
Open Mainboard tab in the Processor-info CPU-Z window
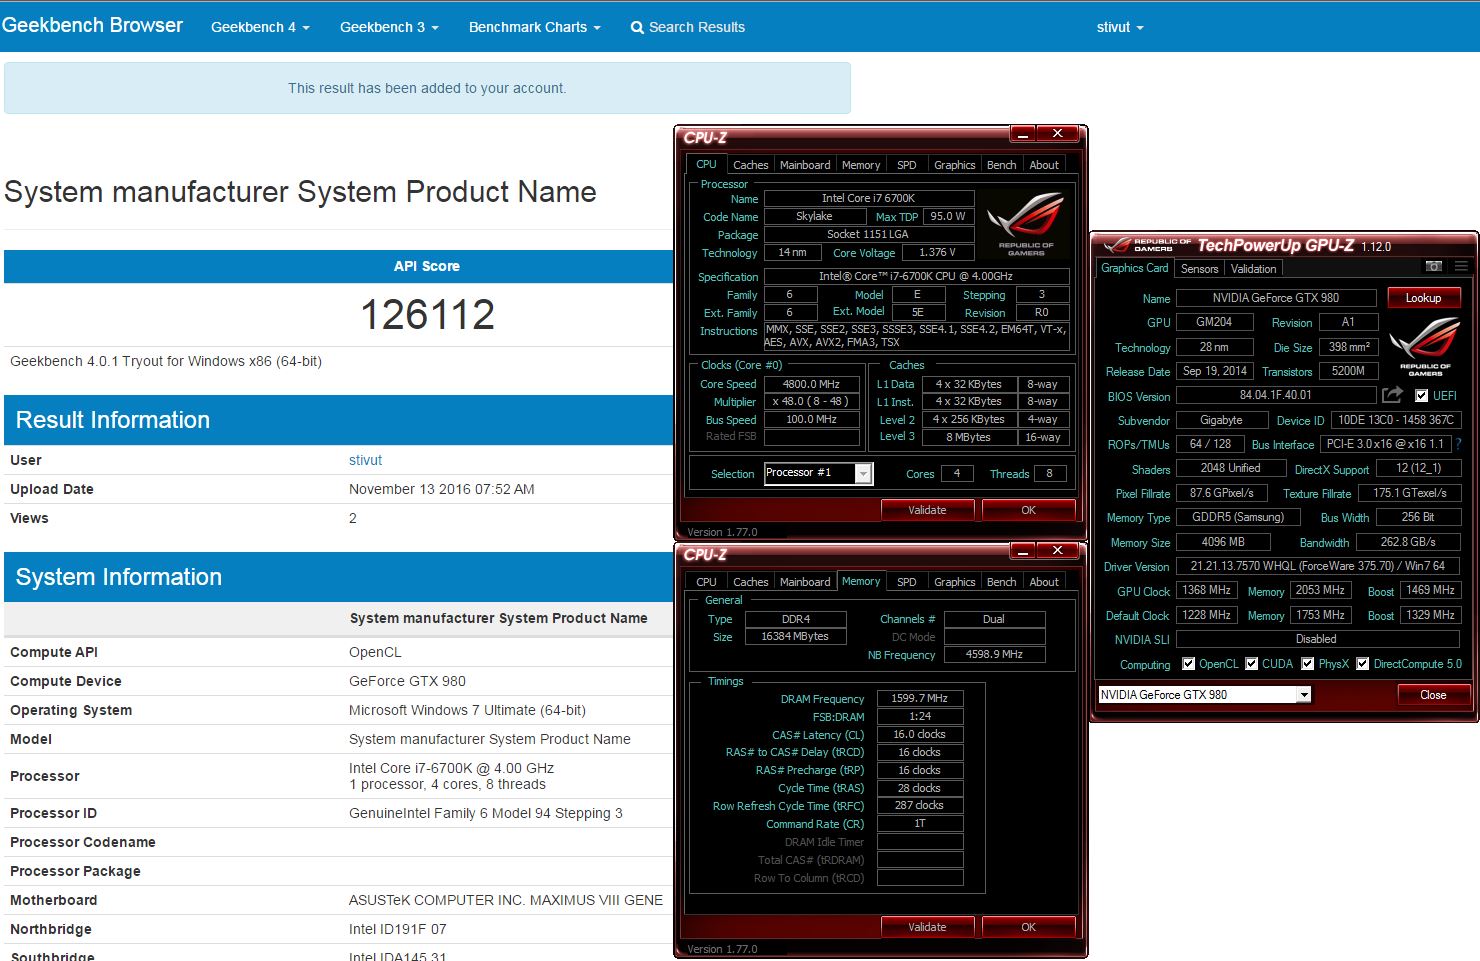(805, 165)
